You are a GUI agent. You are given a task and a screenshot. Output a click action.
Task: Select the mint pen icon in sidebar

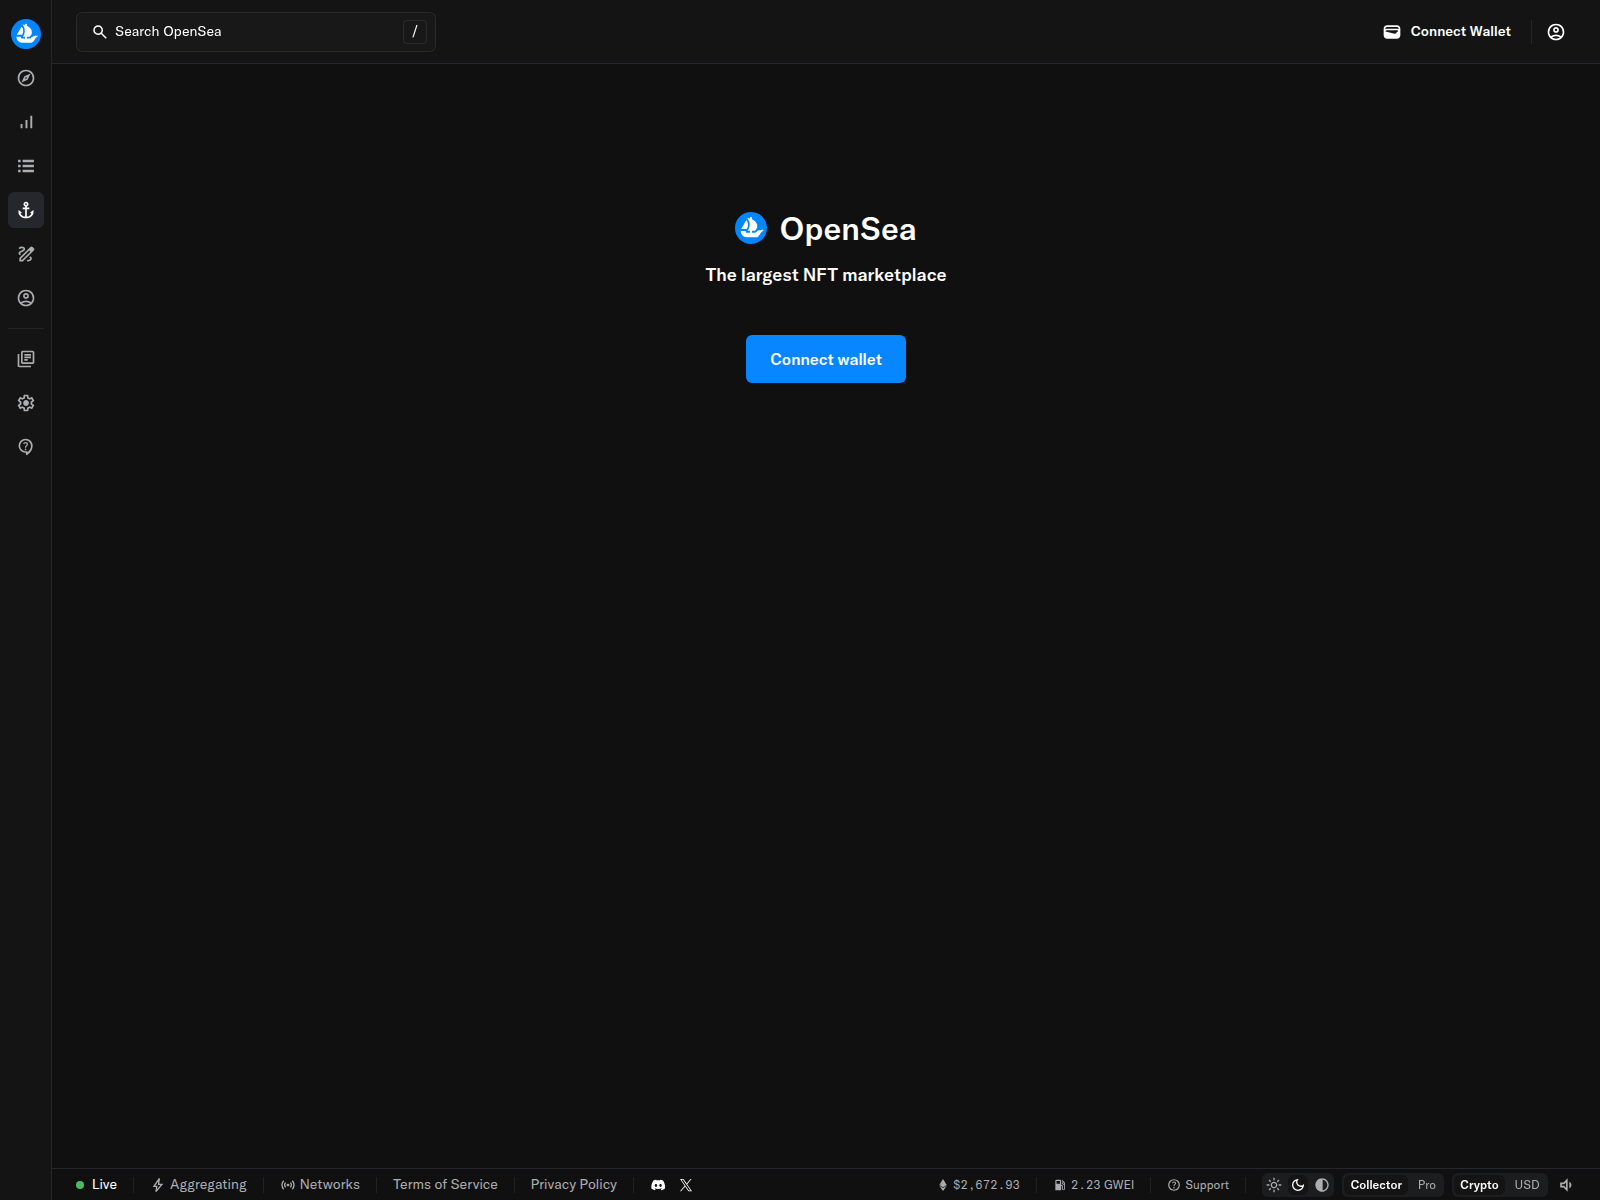(26, 254)
